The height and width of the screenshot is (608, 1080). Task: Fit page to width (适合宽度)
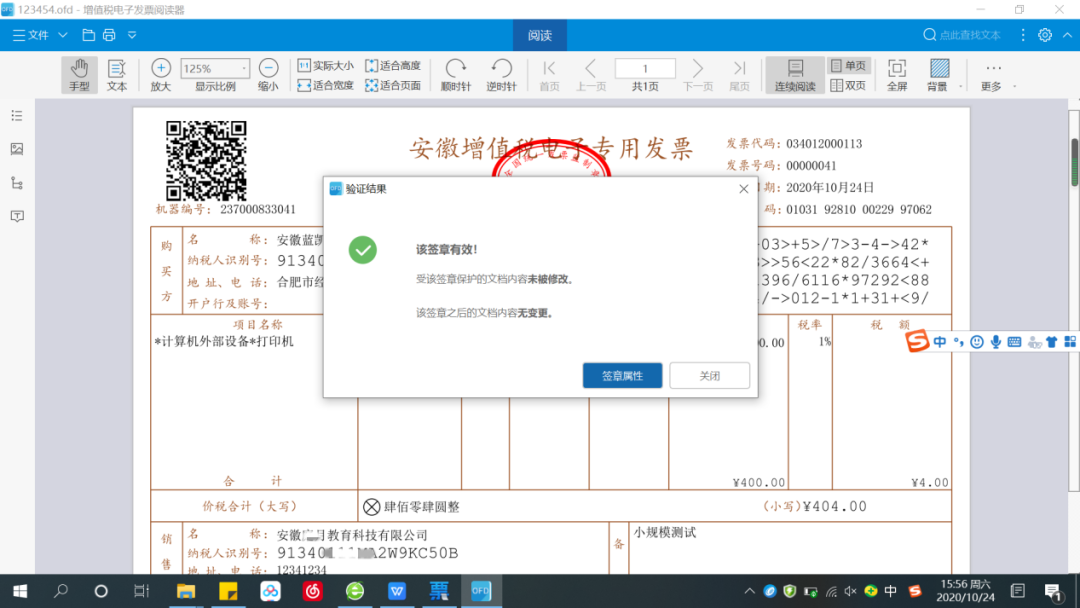click(325, 85)
